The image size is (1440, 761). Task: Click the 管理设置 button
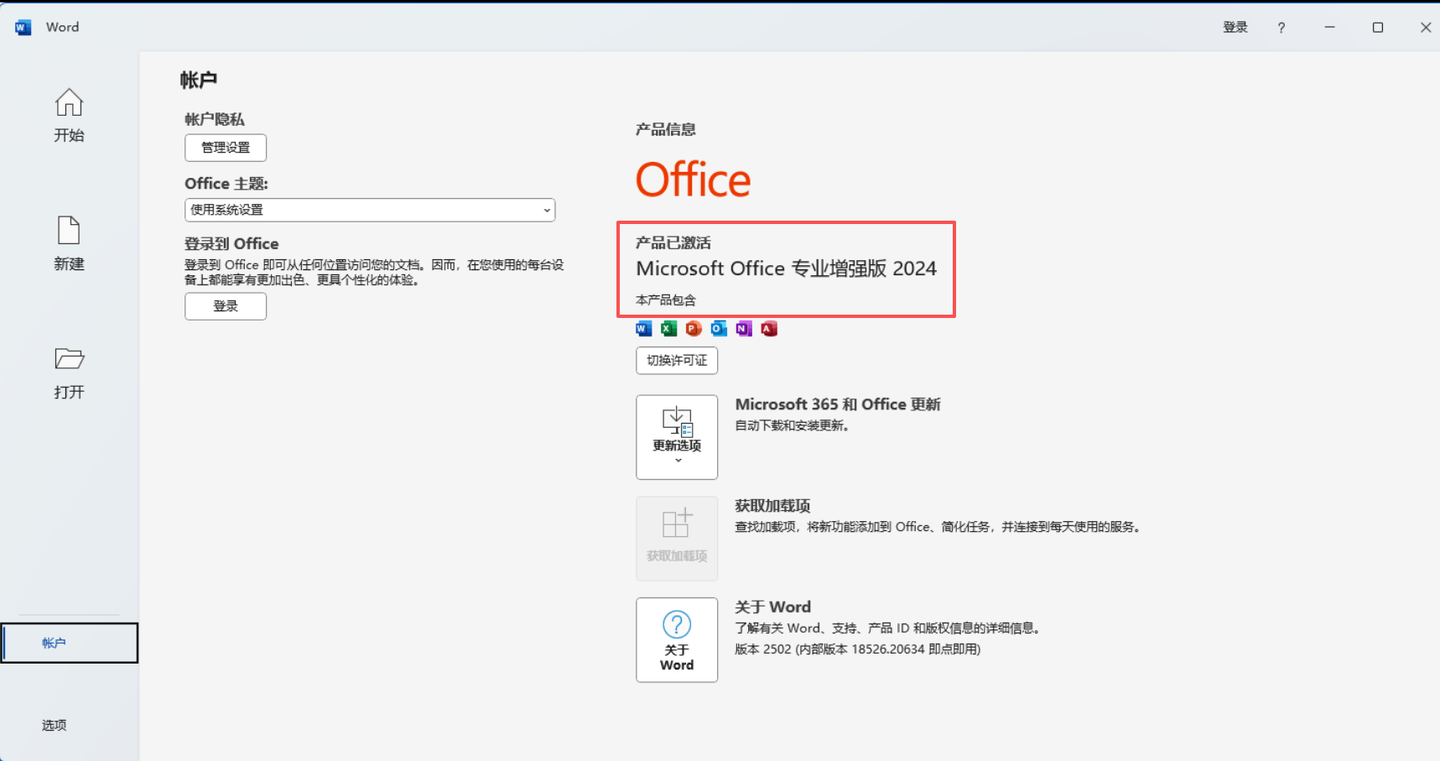click(x=226, y=148)
